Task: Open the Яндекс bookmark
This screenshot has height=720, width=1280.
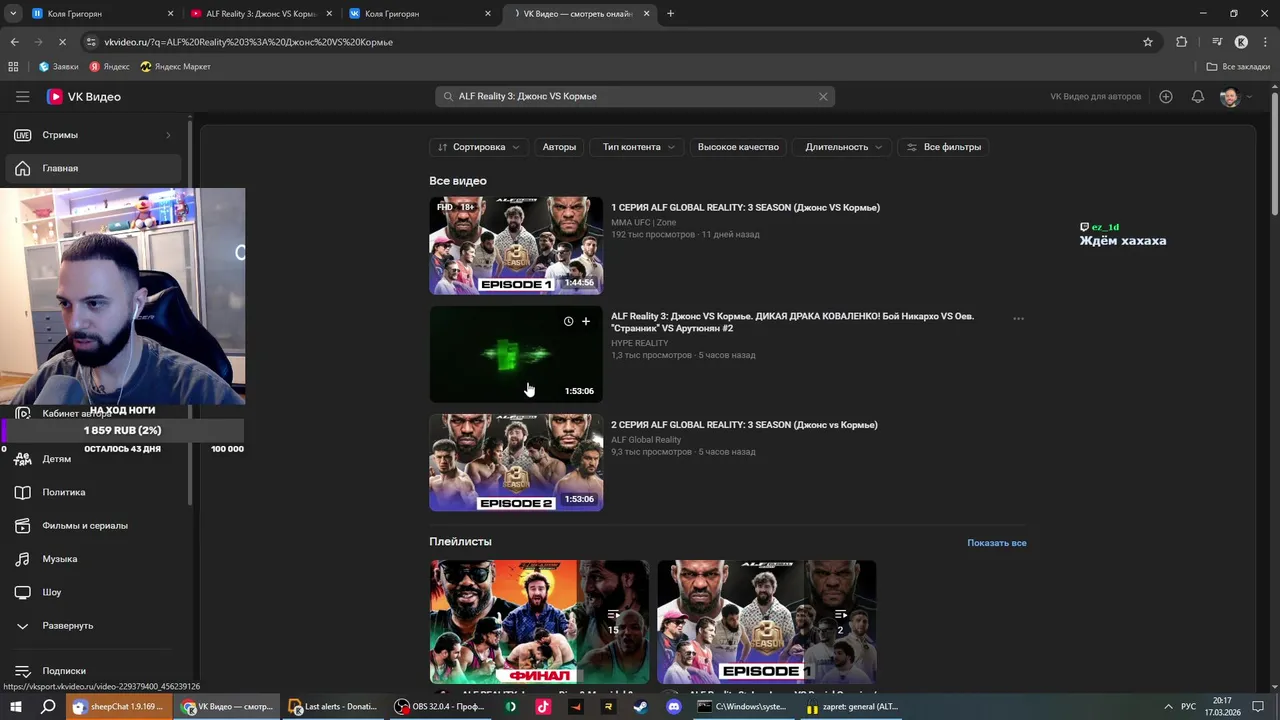Action: click(109, 67)
